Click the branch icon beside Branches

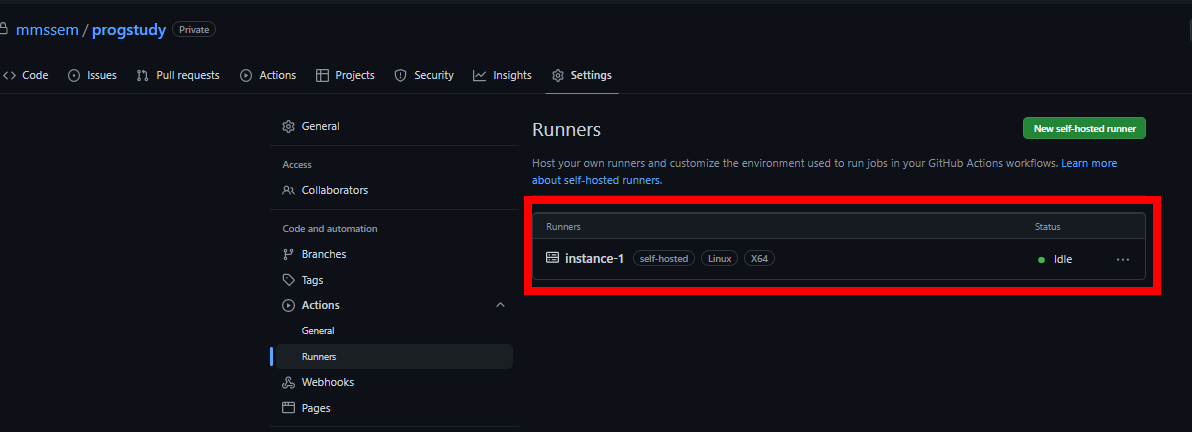click(x=288, y=254)
